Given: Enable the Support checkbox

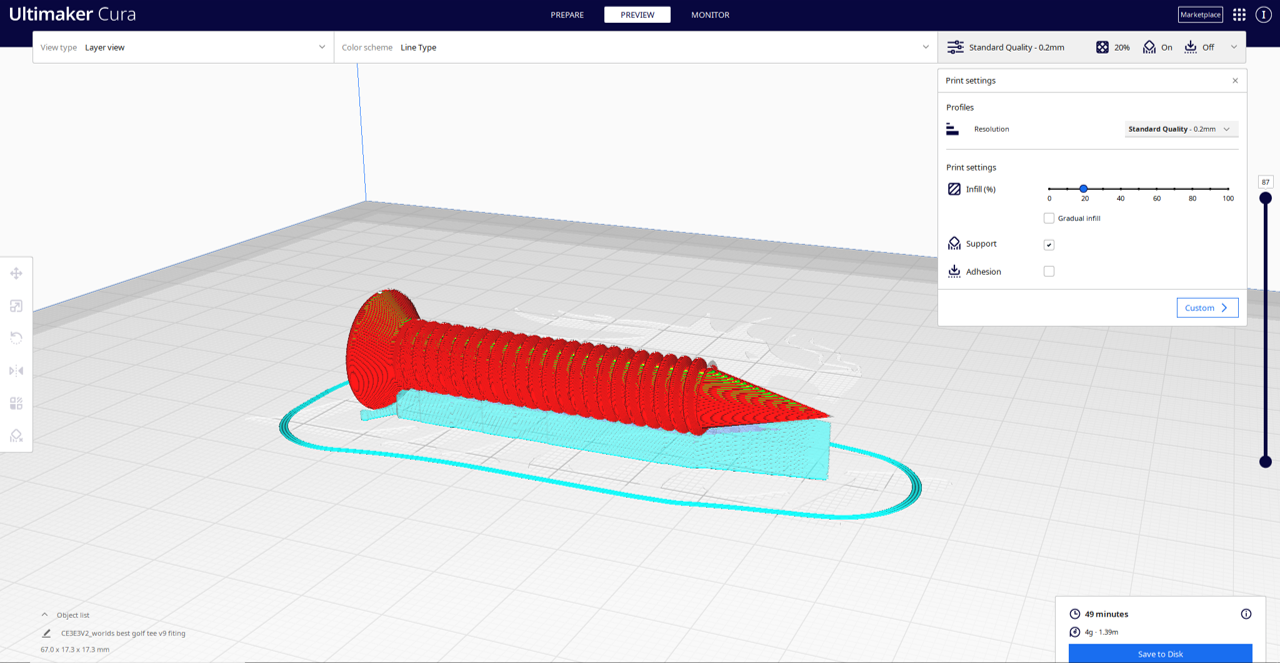Looking at the screenshot, I should [x=1048, y=244].
